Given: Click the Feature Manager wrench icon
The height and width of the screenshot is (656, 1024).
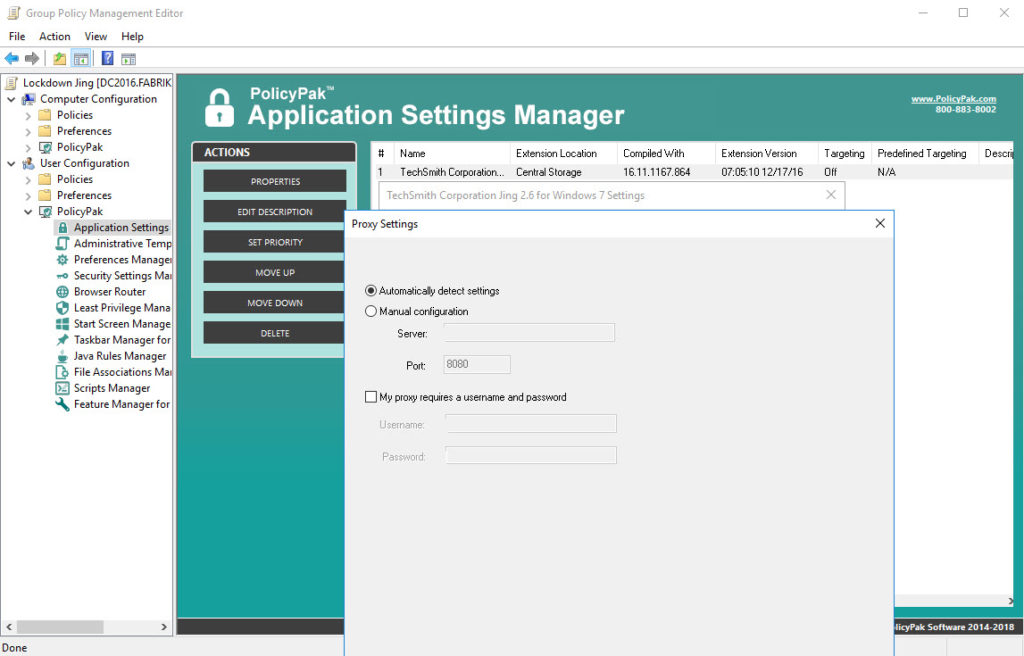Looking at the screenshot, I should click(63, 404).
